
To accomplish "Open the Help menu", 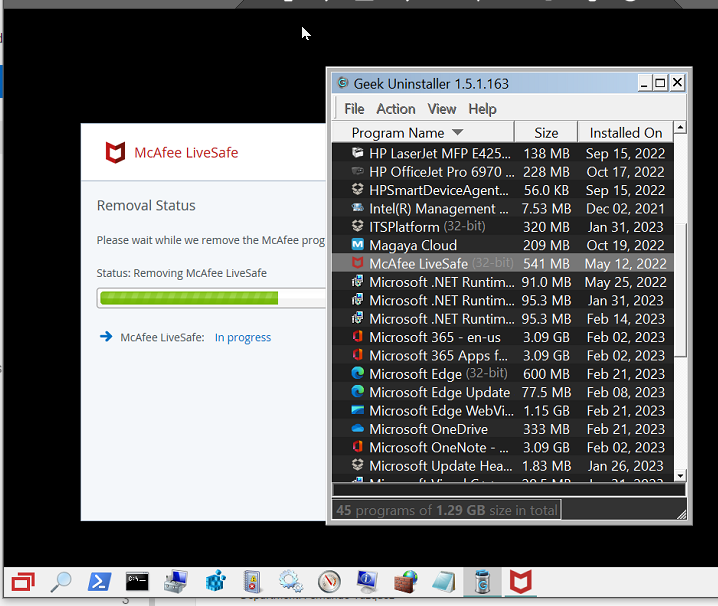I will pos(482,109).
